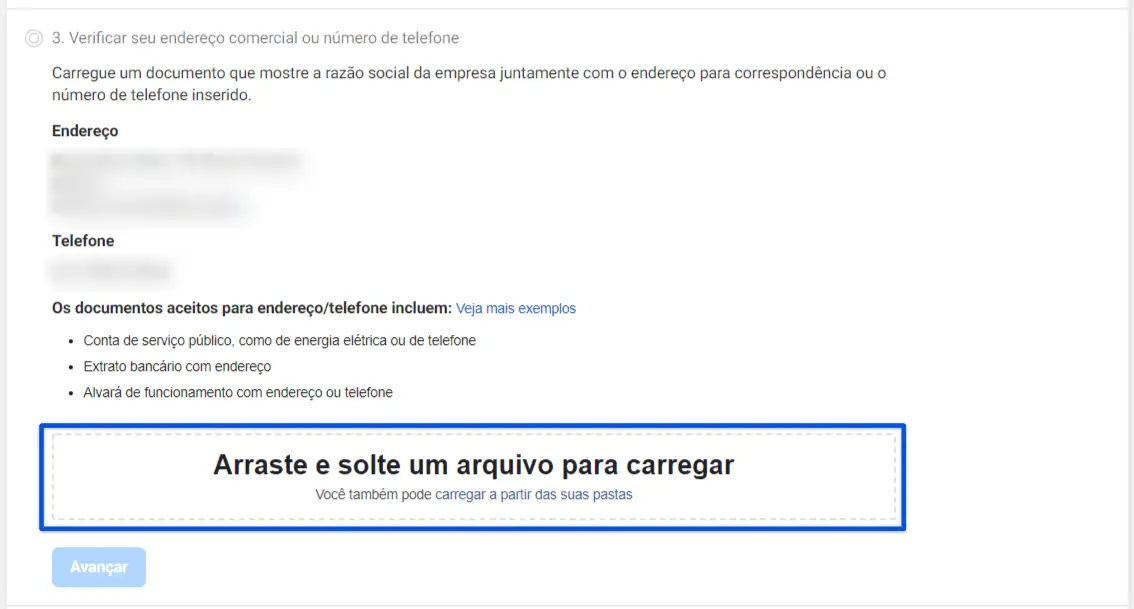
Task: Click 'carregar a partir das suas pastas' link
Action: [x=534, y=495]
